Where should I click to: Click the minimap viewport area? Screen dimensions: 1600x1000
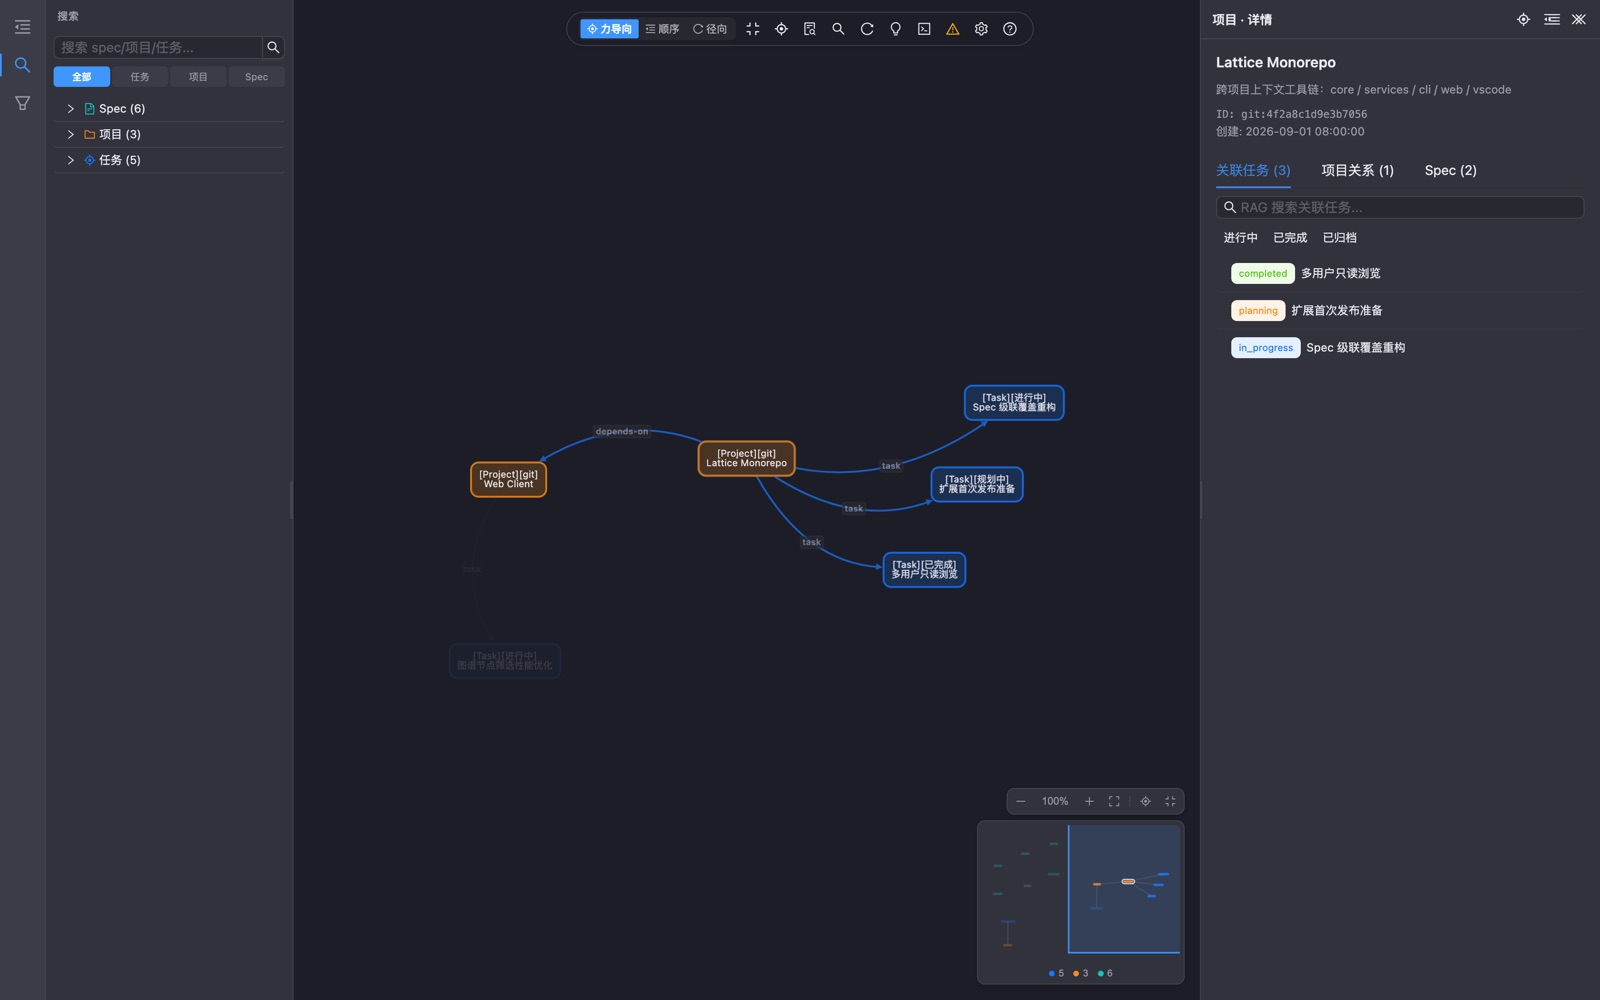[x=1124, y=889]
